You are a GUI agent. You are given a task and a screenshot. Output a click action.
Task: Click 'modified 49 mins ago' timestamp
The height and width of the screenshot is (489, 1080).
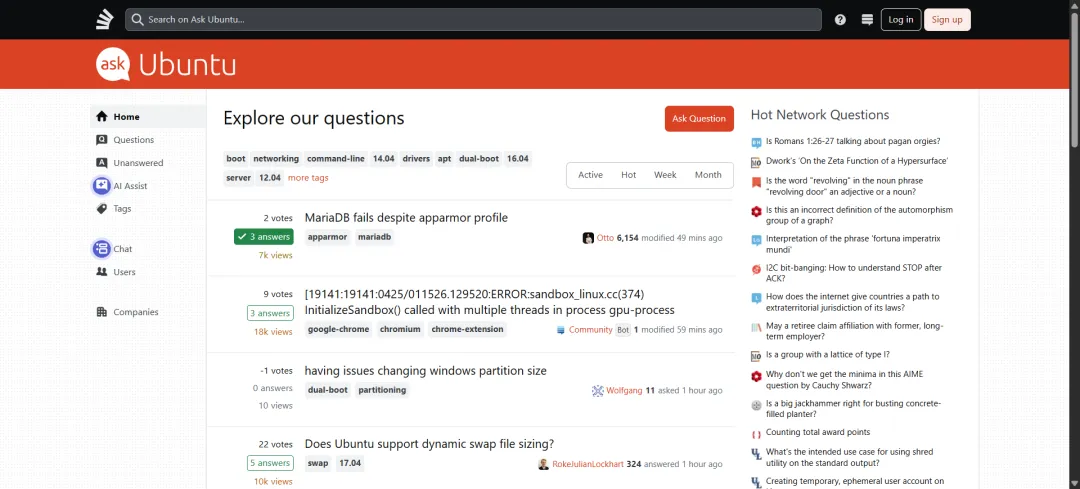coord(682,238)
